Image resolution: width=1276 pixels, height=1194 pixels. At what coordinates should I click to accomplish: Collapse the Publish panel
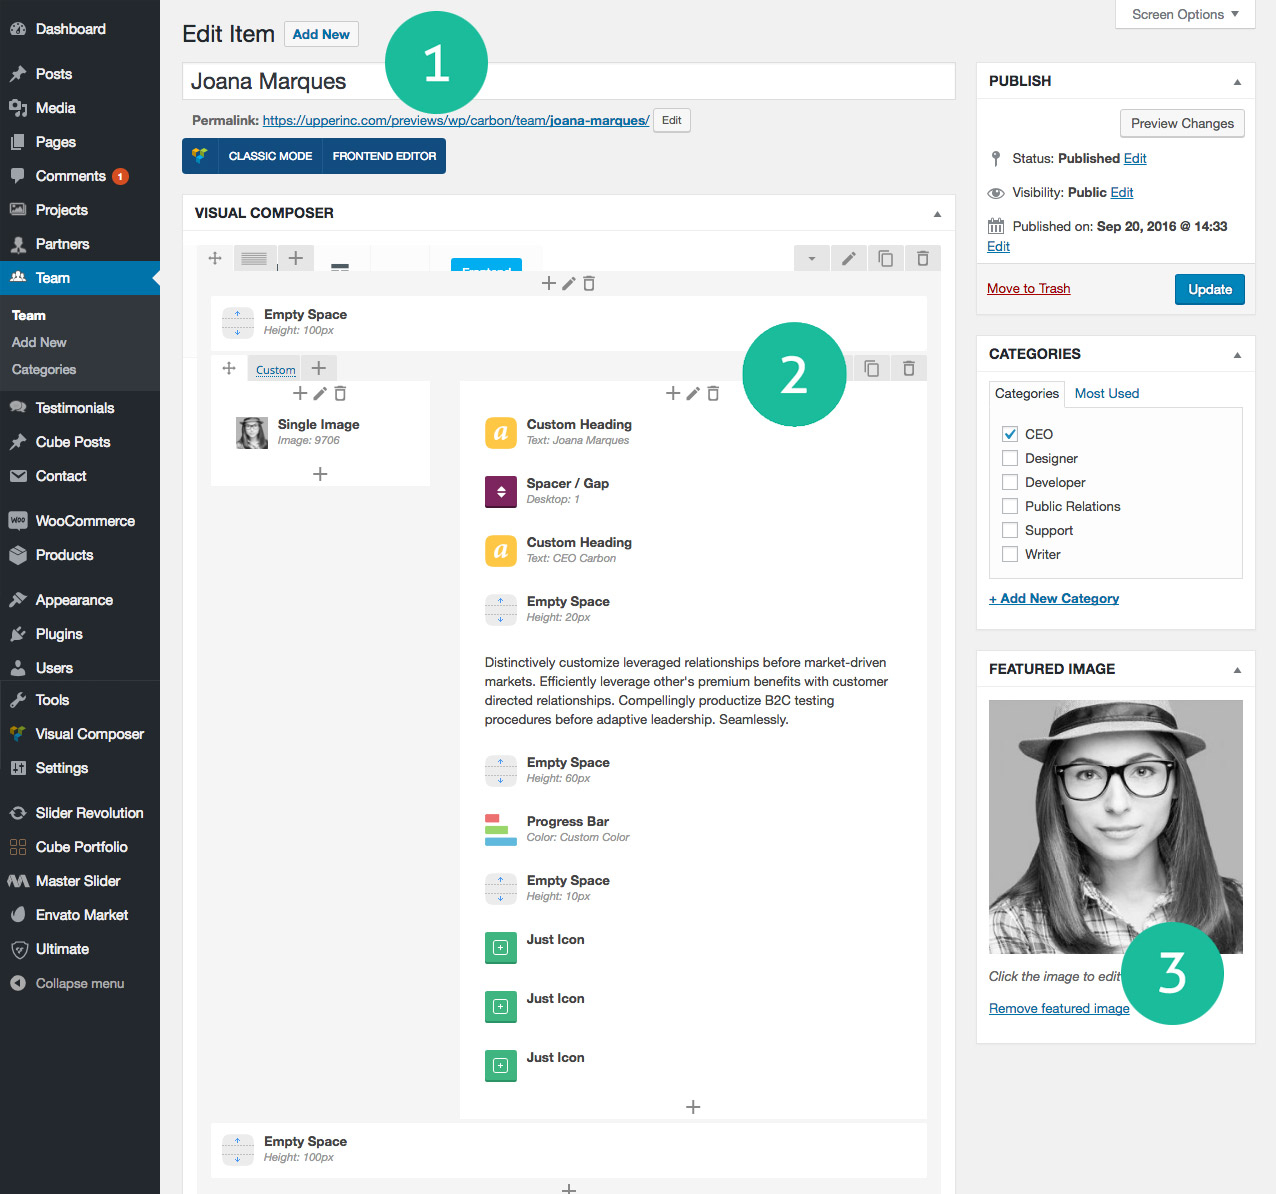(1237, 82)
